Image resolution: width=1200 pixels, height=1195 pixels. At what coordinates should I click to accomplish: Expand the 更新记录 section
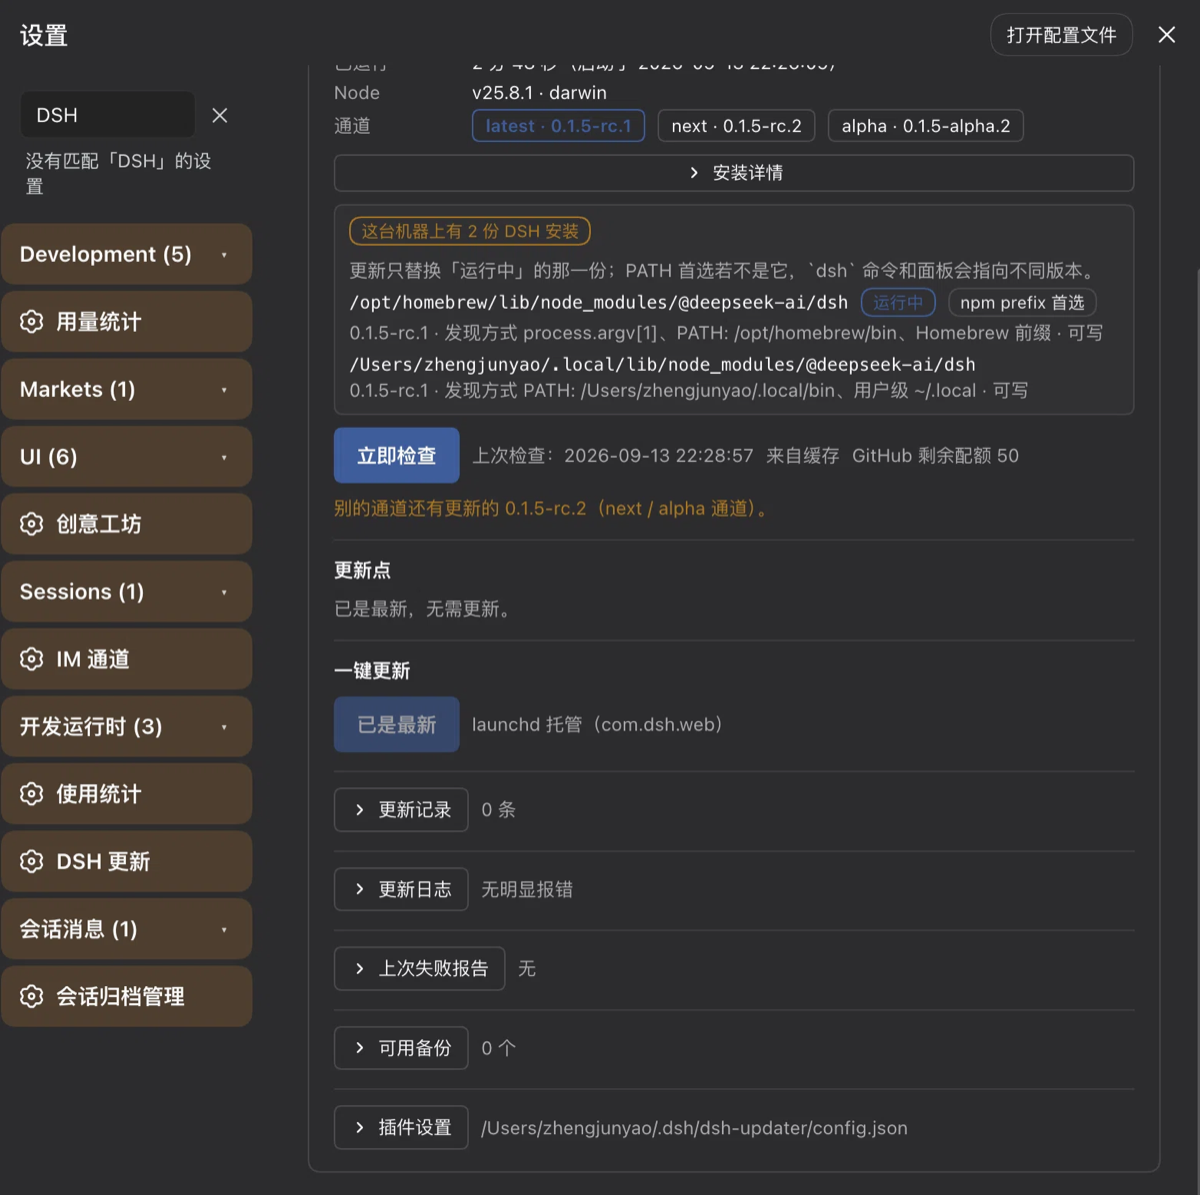click(401, 810)
